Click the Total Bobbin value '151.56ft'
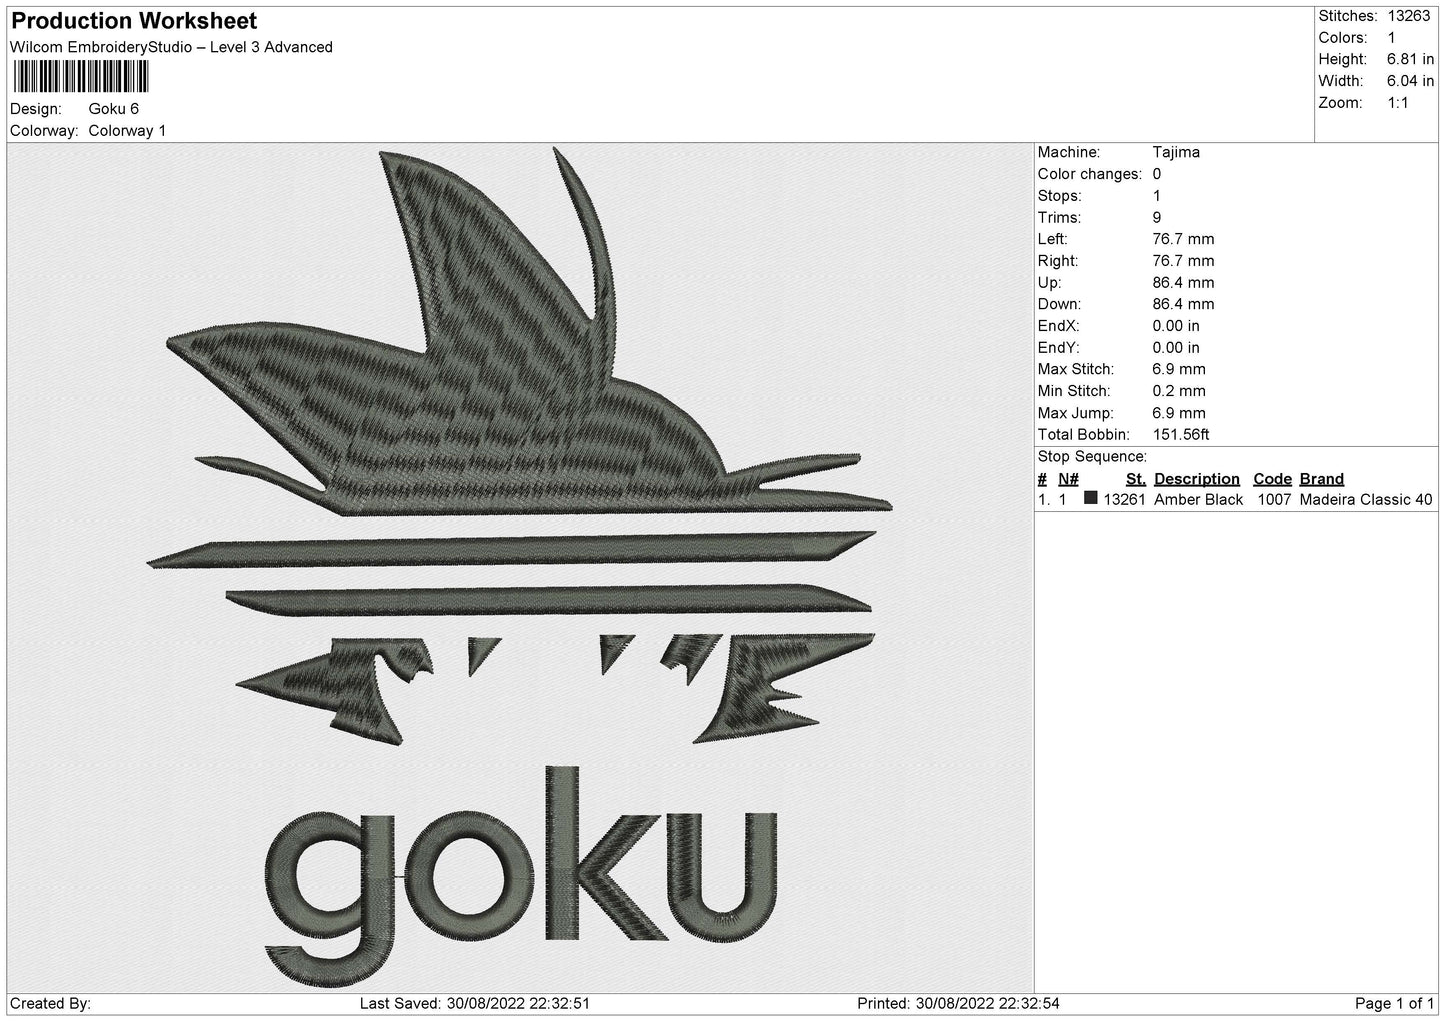Screen dimensions: 1445x1021 [x=1181, y=435]
